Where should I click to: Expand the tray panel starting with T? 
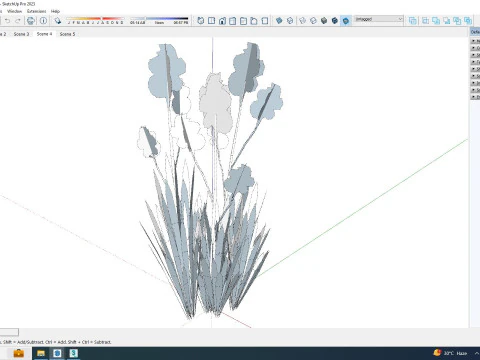click(475, 62)
